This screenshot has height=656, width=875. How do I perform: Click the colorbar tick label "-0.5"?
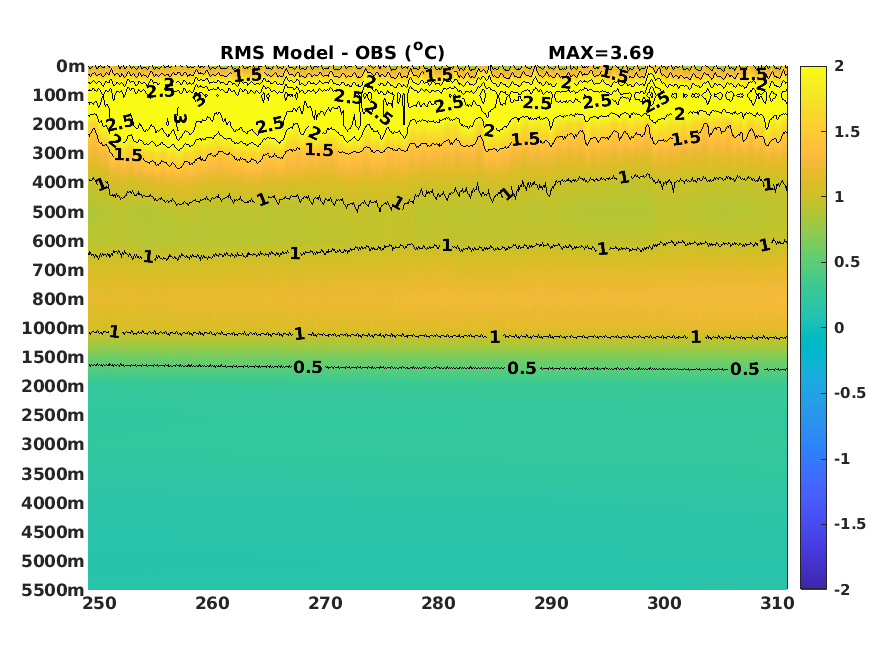coord(850,393)
